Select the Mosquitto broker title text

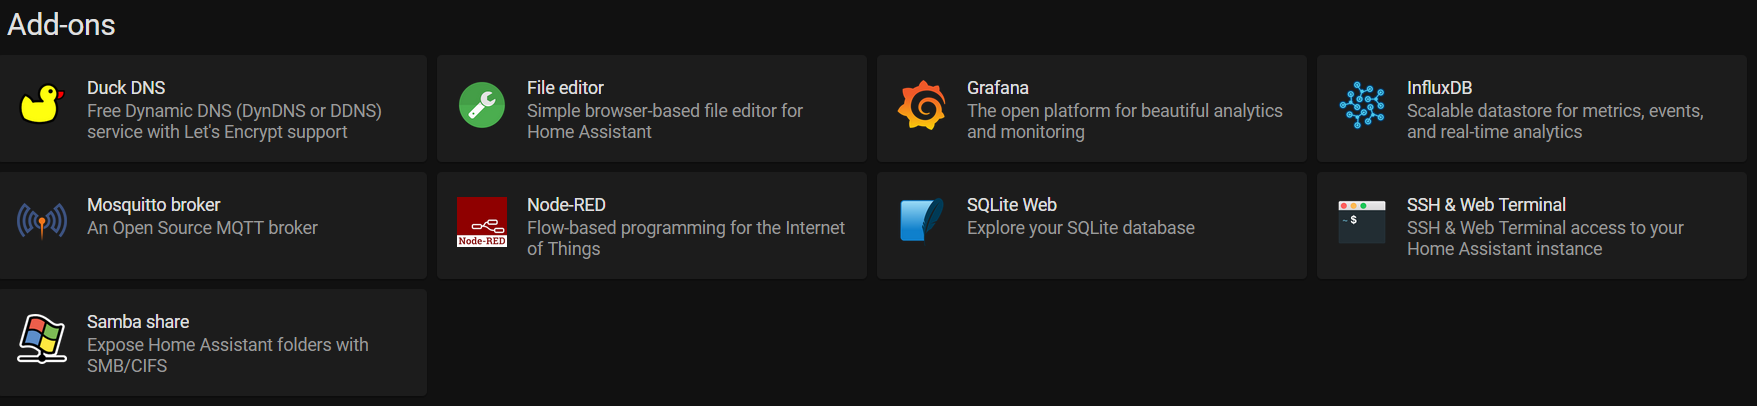click(153, 205)
